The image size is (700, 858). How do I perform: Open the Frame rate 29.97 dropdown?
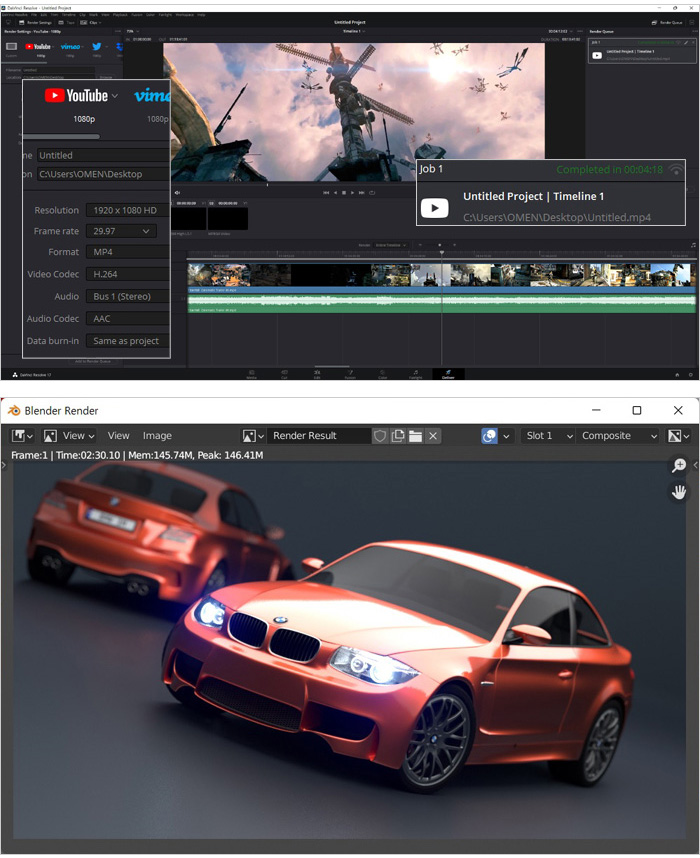120,231
